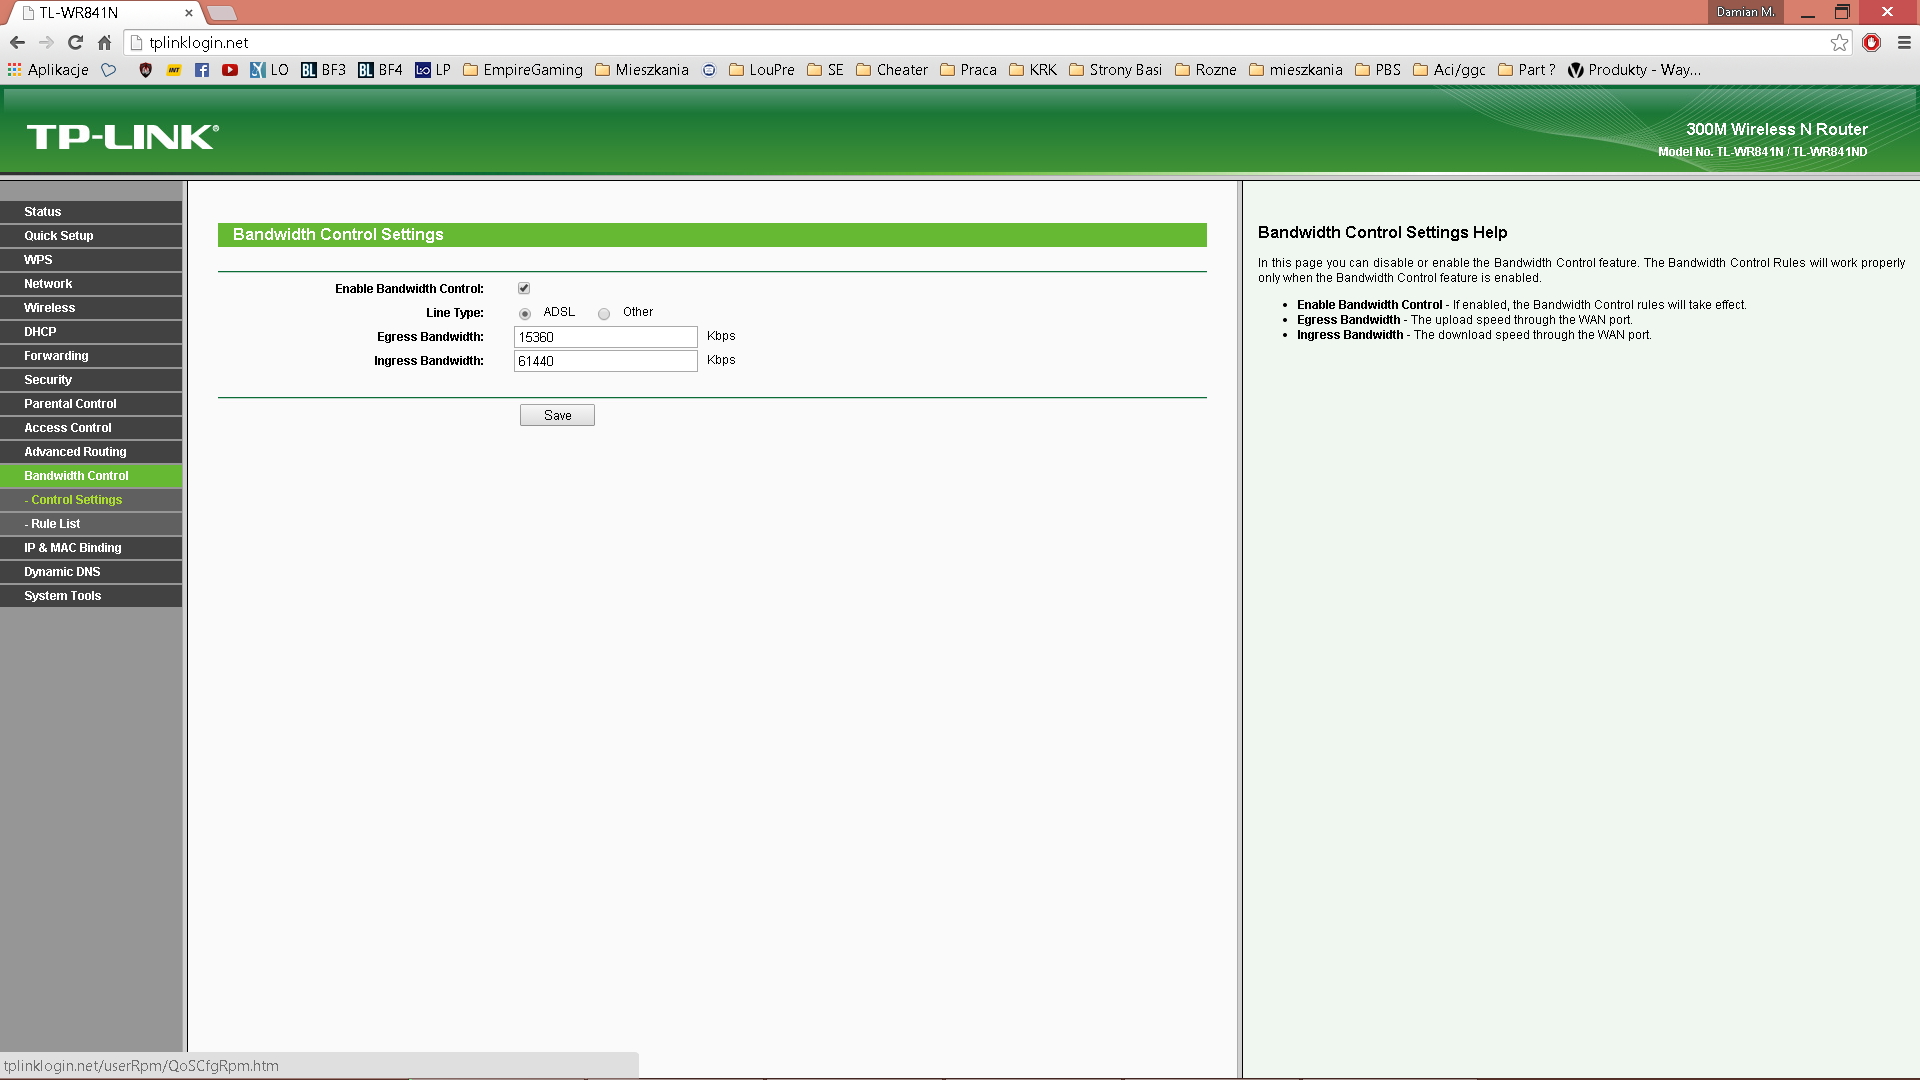Screen dimensions: 1920x1080
Task: Bookmark this page with the star icon
Action: point(1839,42)
